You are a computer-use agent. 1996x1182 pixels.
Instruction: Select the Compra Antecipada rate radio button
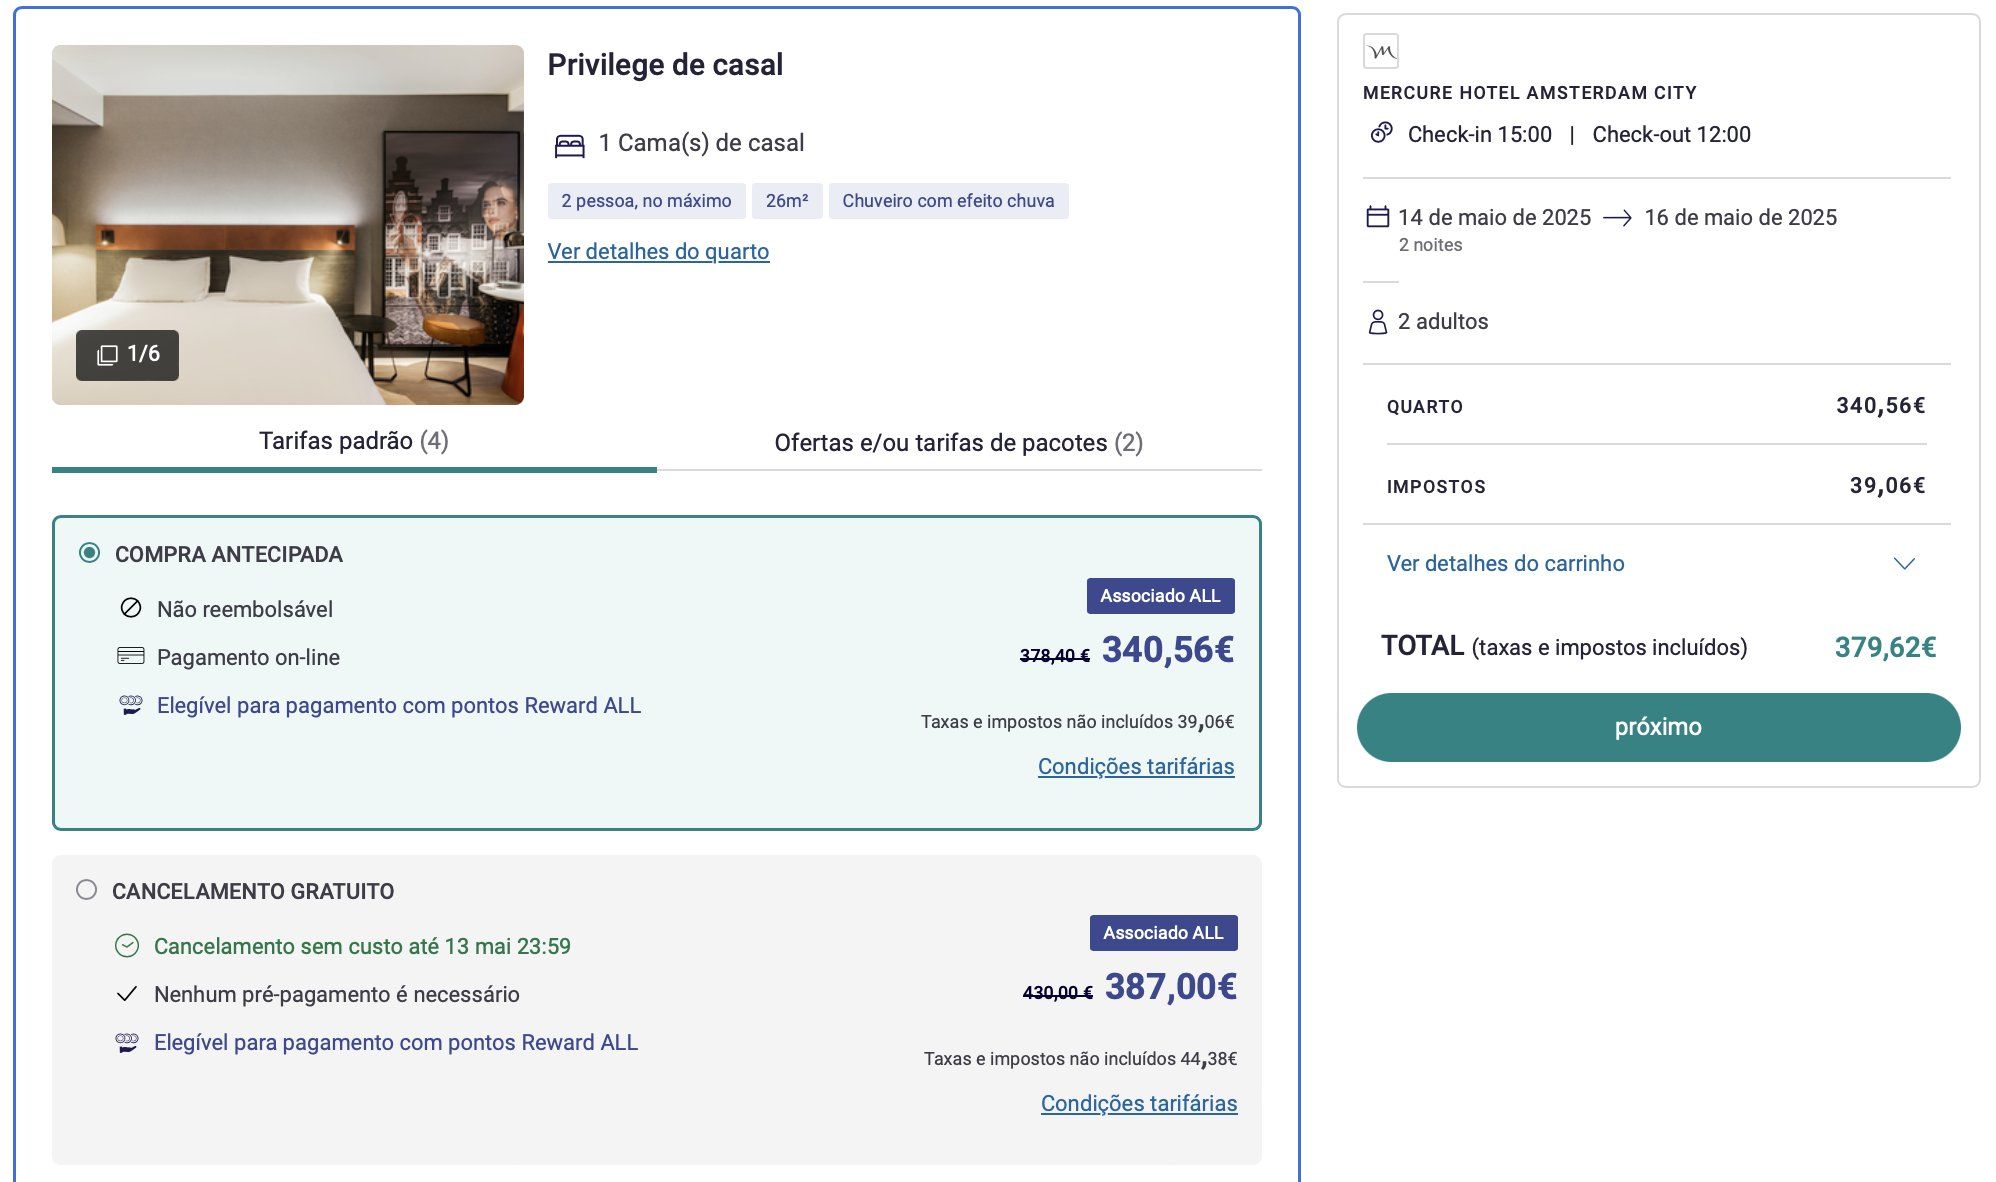coord(89,553)
